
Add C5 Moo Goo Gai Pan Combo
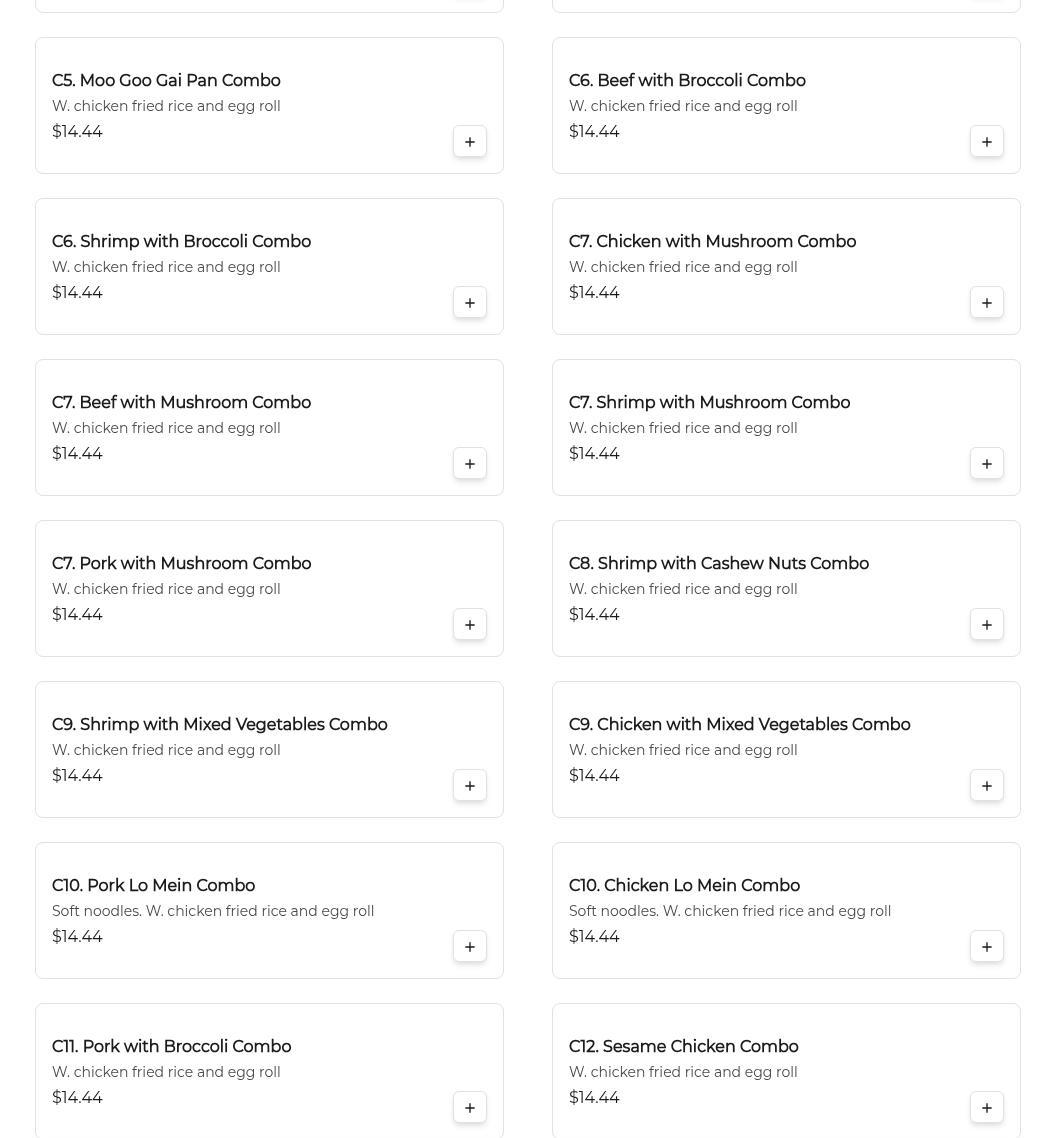click(x=470, y=142)
